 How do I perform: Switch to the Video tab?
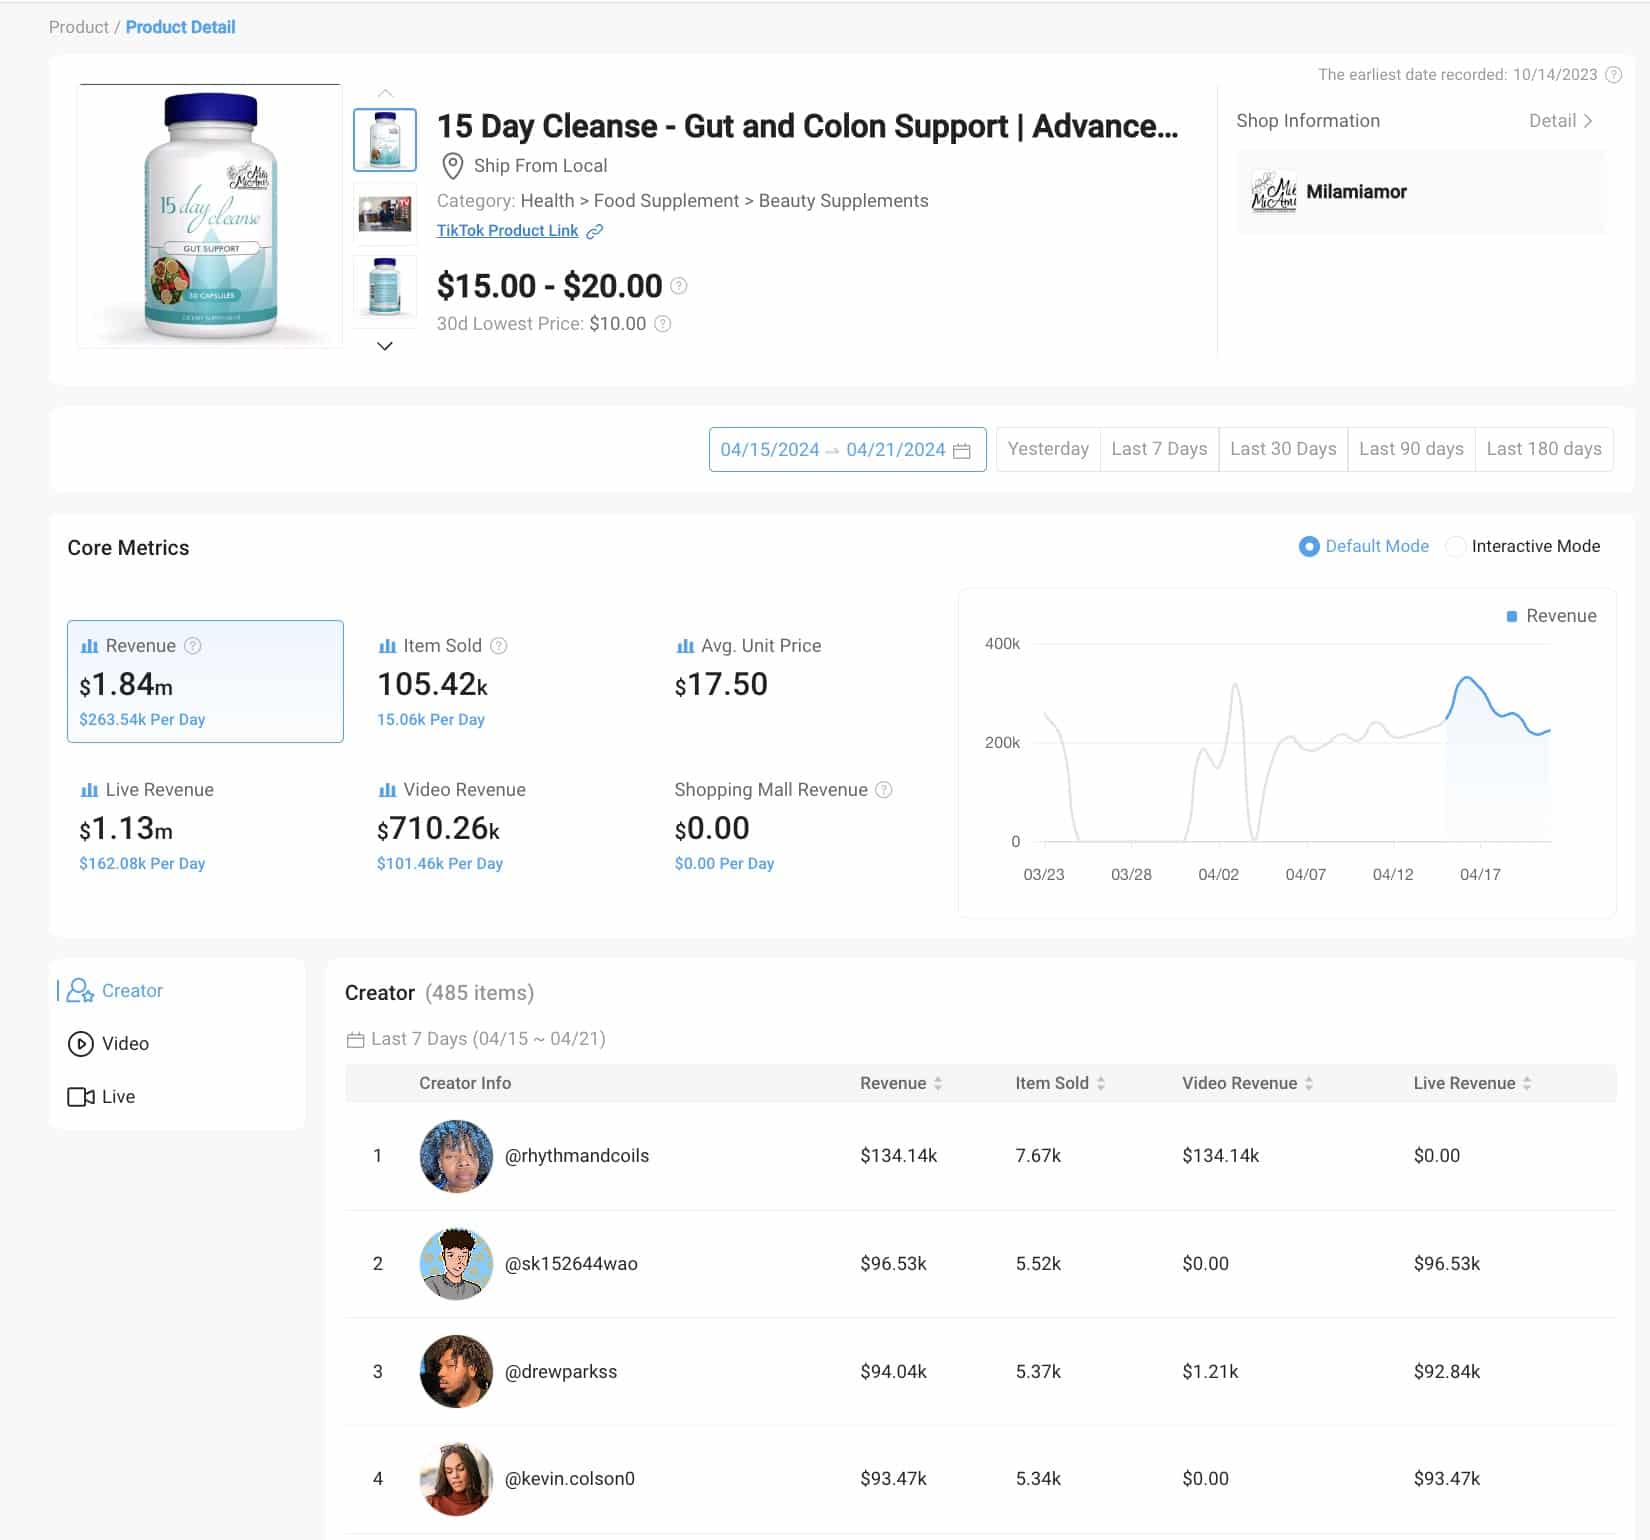pyautogui.click(x=108, y=1044)
